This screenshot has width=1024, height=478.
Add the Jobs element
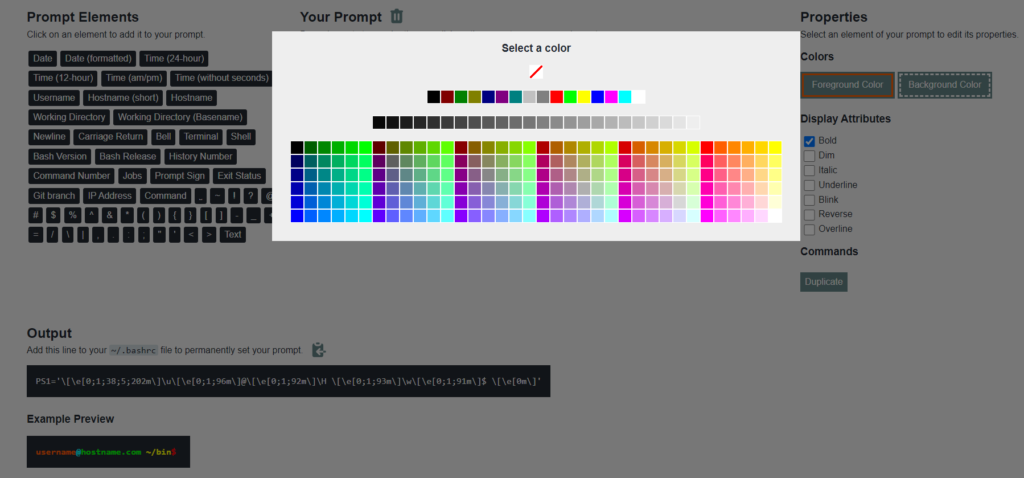[133, 176]
